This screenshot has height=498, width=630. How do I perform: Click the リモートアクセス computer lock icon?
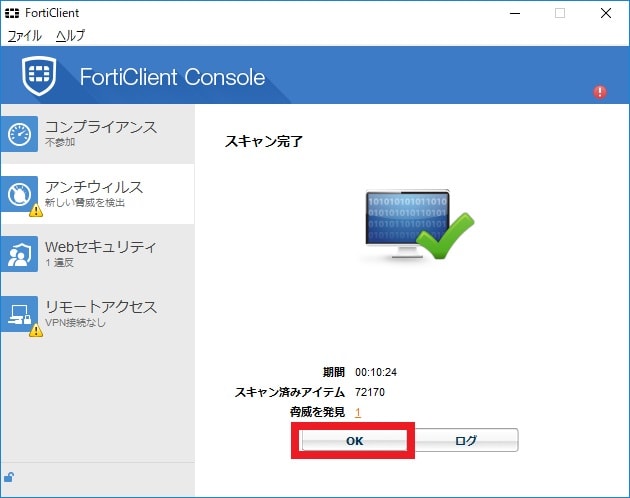click(19, 314)
